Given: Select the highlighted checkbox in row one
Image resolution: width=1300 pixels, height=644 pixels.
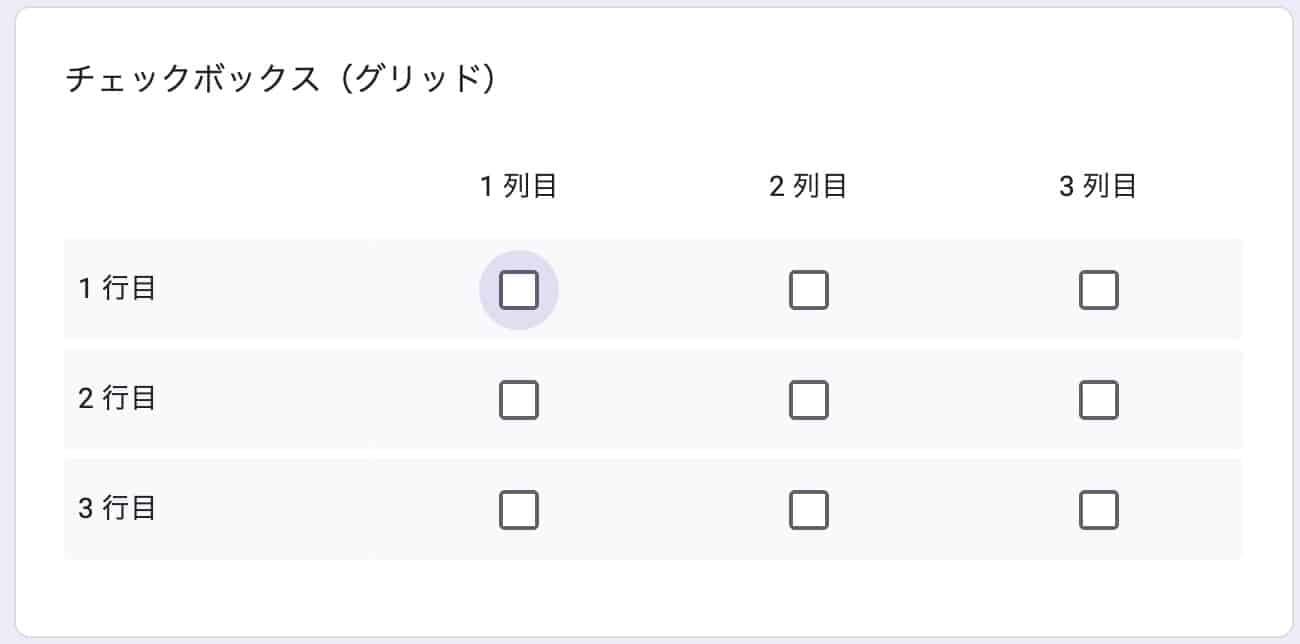Looking at the screenshot, I should point(519,290).
